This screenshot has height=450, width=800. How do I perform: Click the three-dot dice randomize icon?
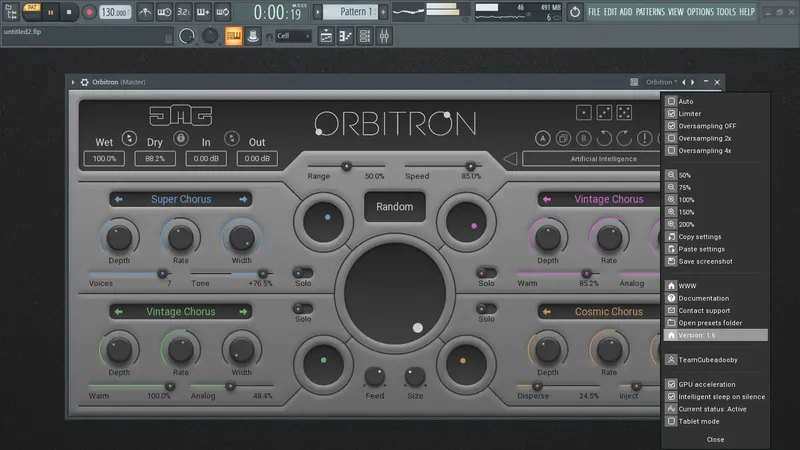pyautogui.click(x=604, y=112)
